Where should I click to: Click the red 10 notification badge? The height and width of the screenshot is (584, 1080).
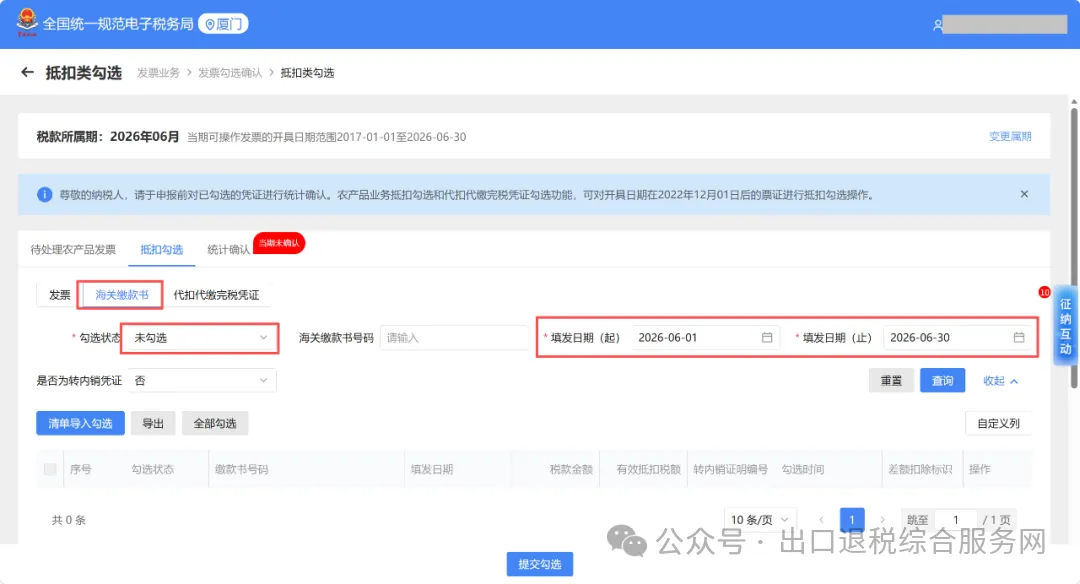coord(1044,293)
